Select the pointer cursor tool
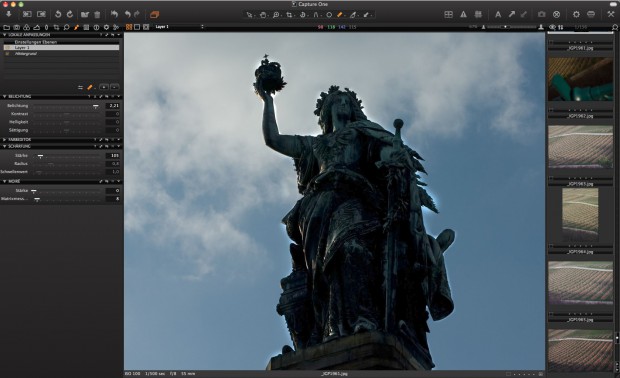Viewport: 620px width, 378px height. pos(249,15)
